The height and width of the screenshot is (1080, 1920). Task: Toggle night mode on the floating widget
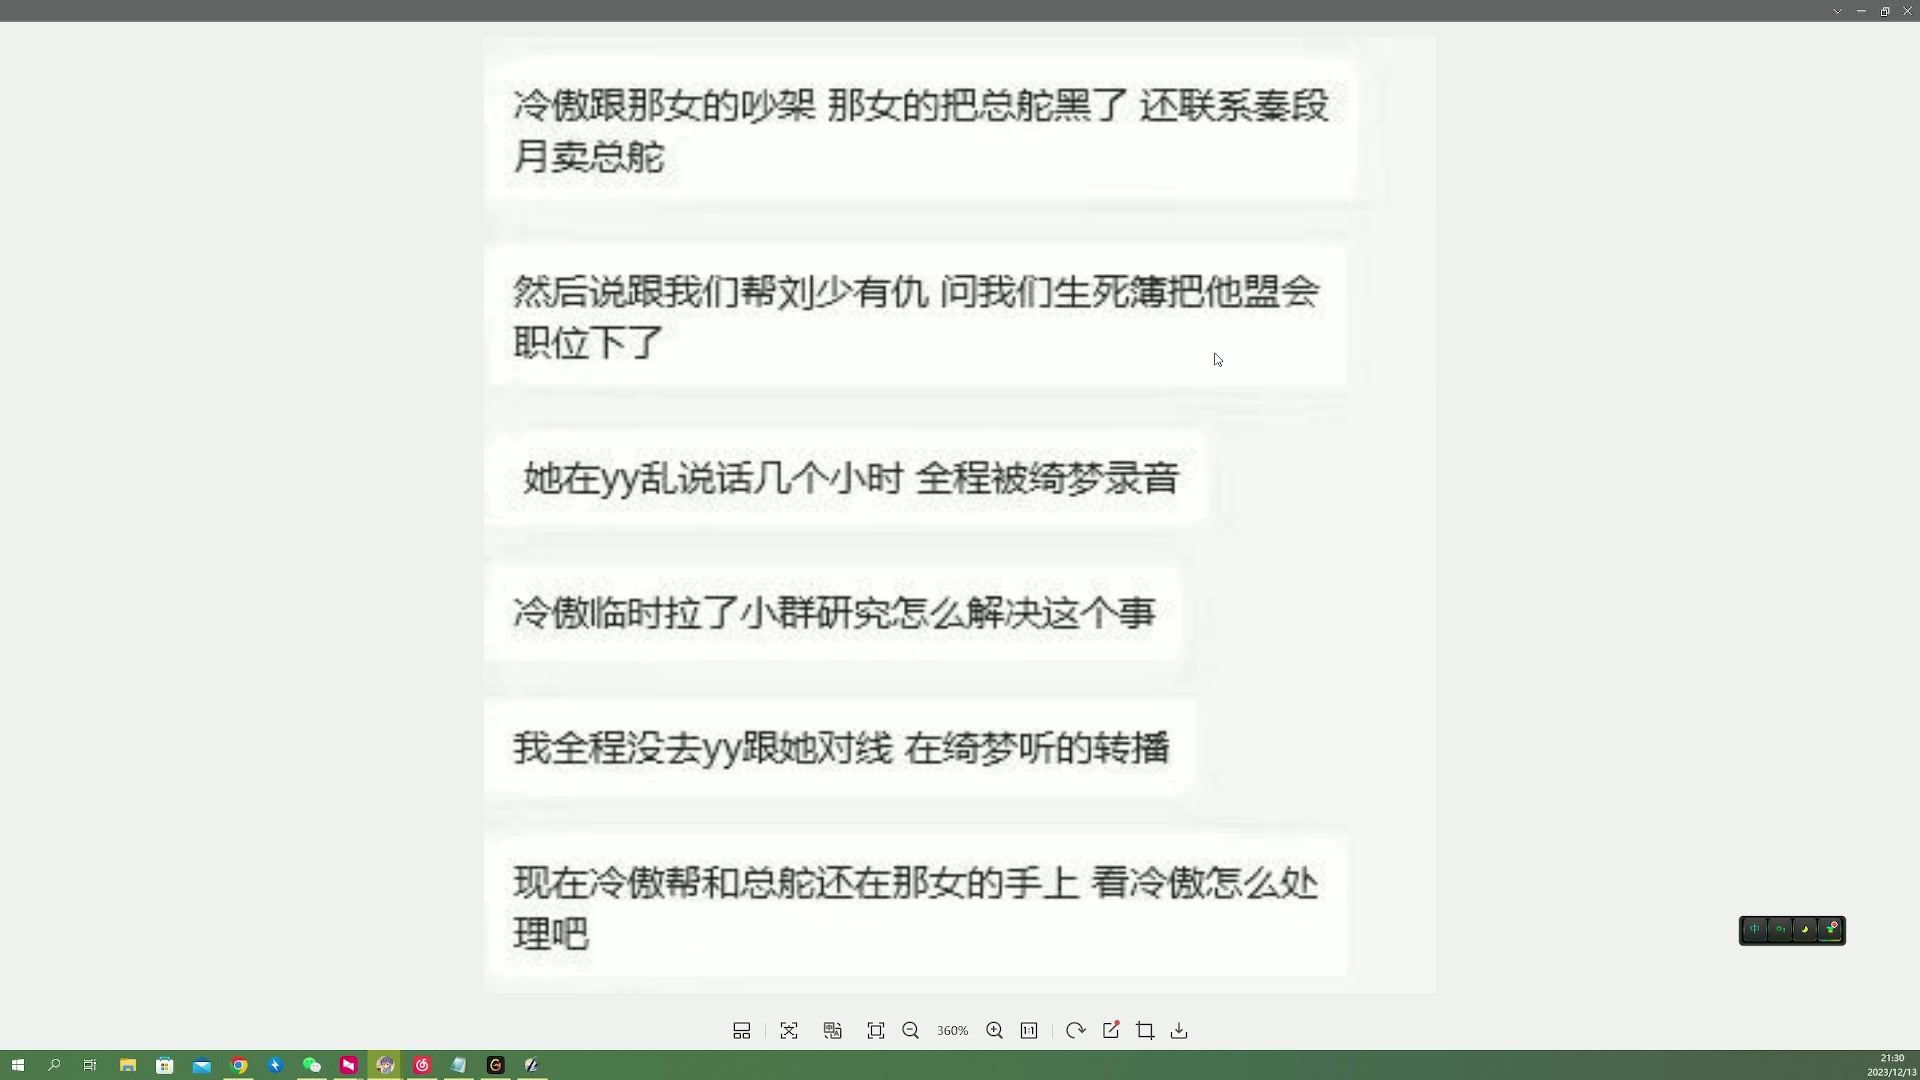1804,930
